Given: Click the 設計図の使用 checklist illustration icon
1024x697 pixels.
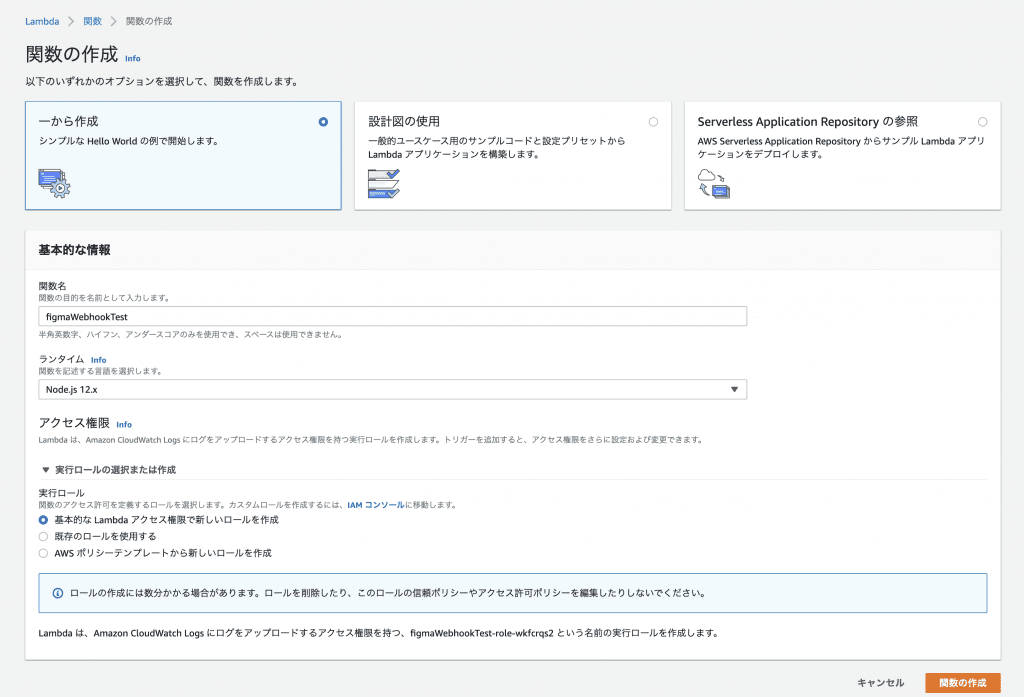Looking at the screenshot, I should (383, 183).
